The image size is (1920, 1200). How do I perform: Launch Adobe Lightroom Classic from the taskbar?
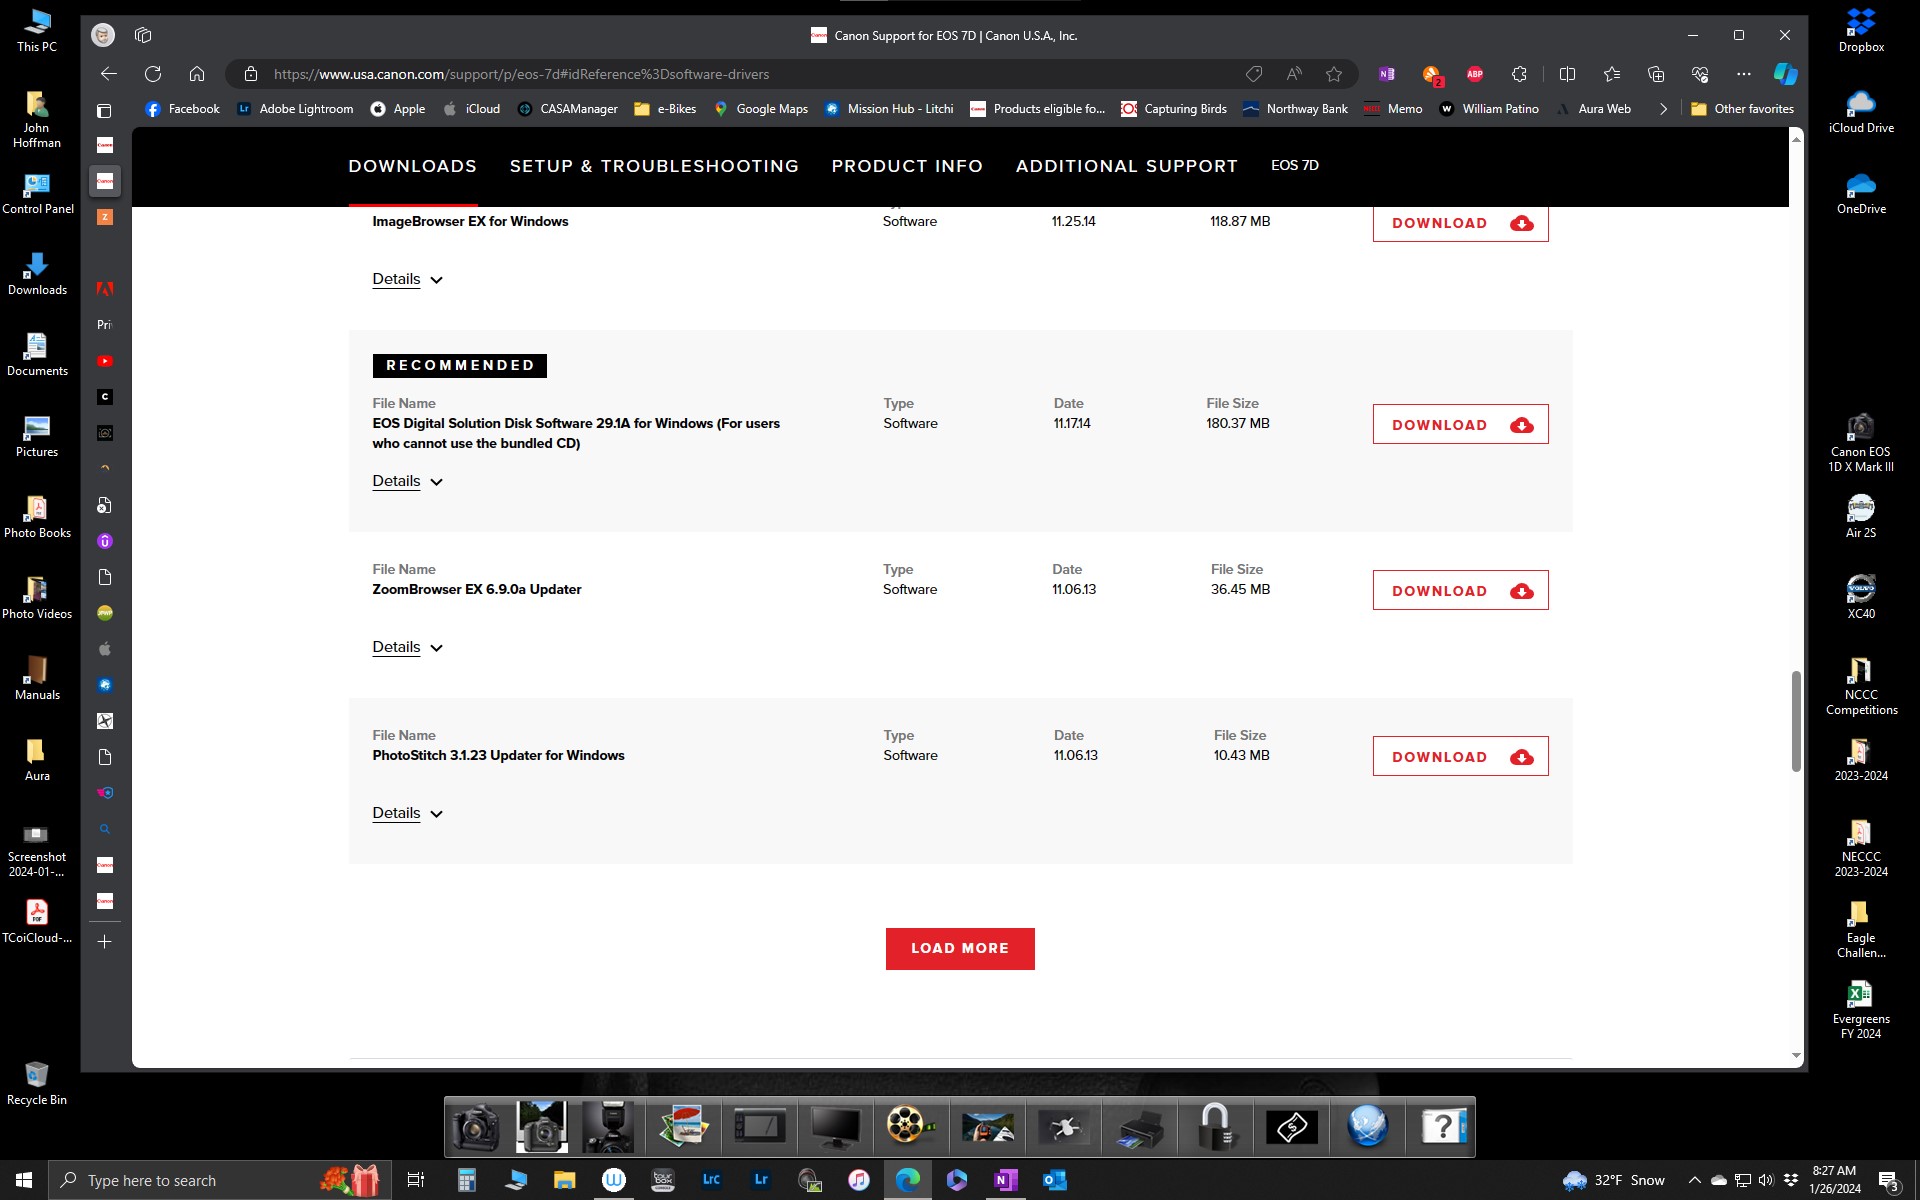click(711, 1180)
